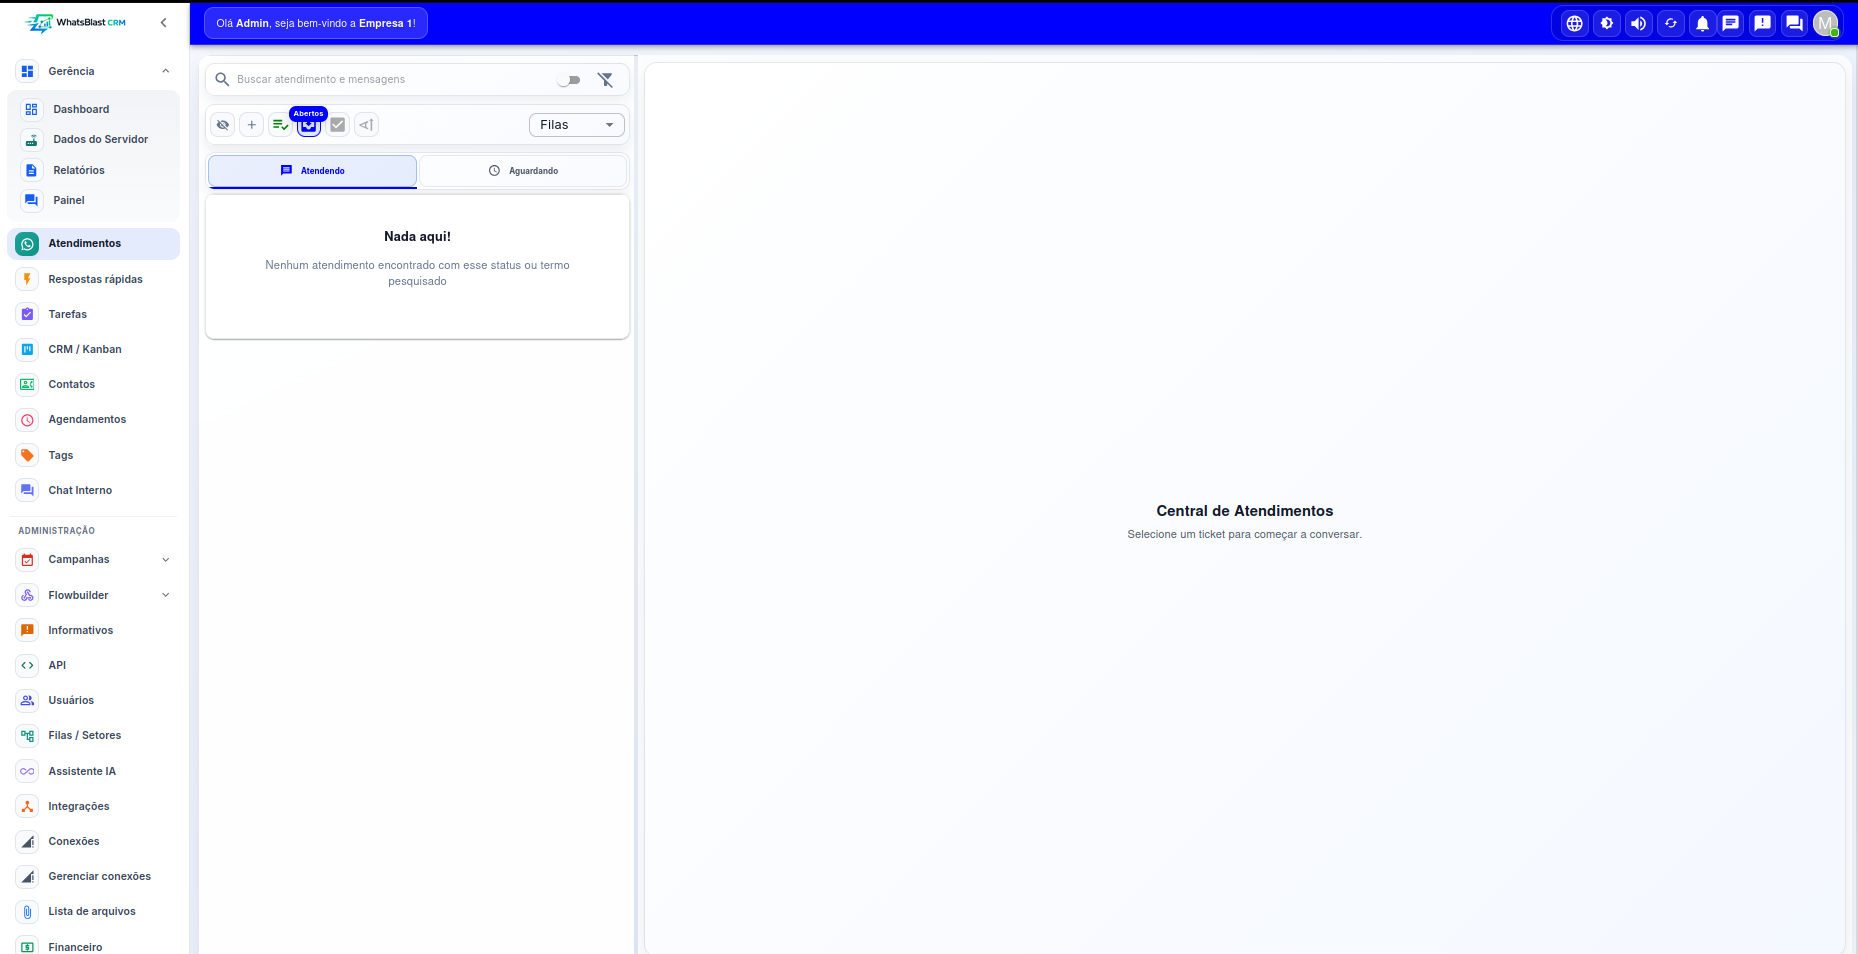Click the Olá Admin welcome banner

(x=316, y=23)
